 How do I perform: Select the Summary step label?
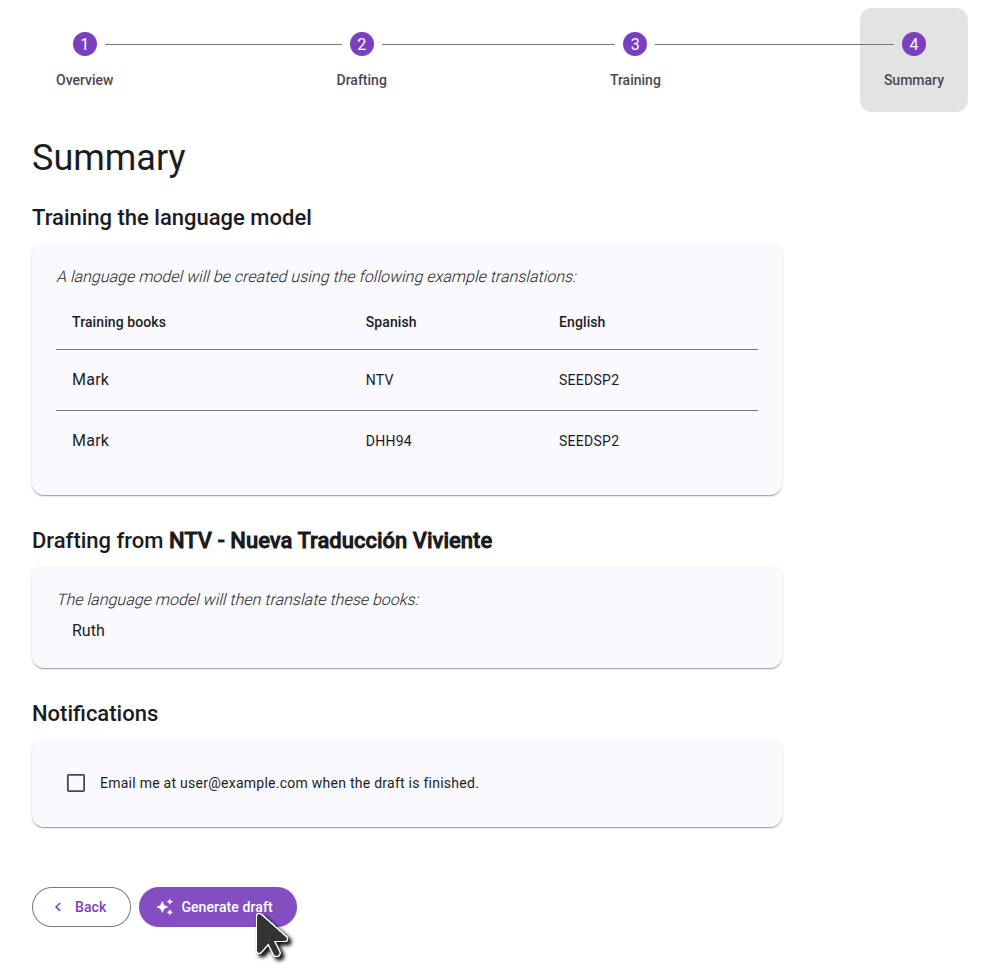[x=913, y=80]
